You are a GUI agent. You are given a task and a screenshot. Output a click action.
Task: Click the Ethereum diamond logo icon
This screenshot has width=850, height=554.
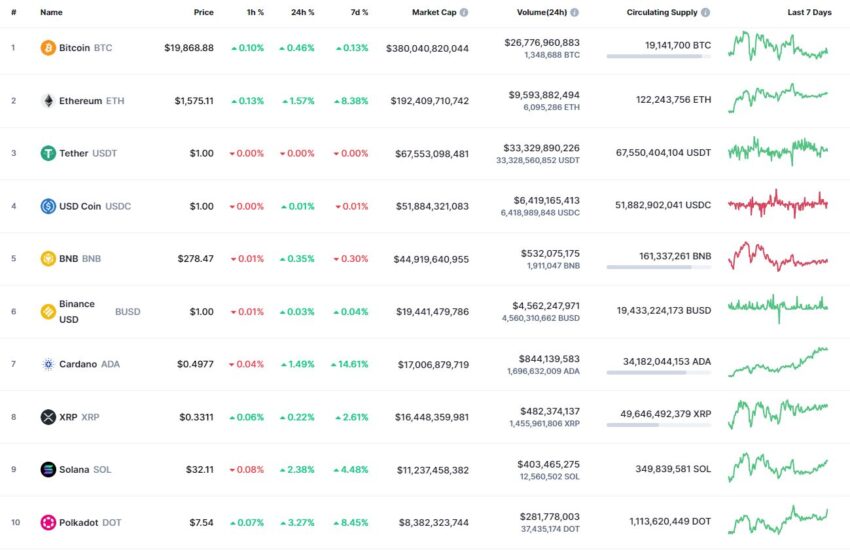coord(48,101)
